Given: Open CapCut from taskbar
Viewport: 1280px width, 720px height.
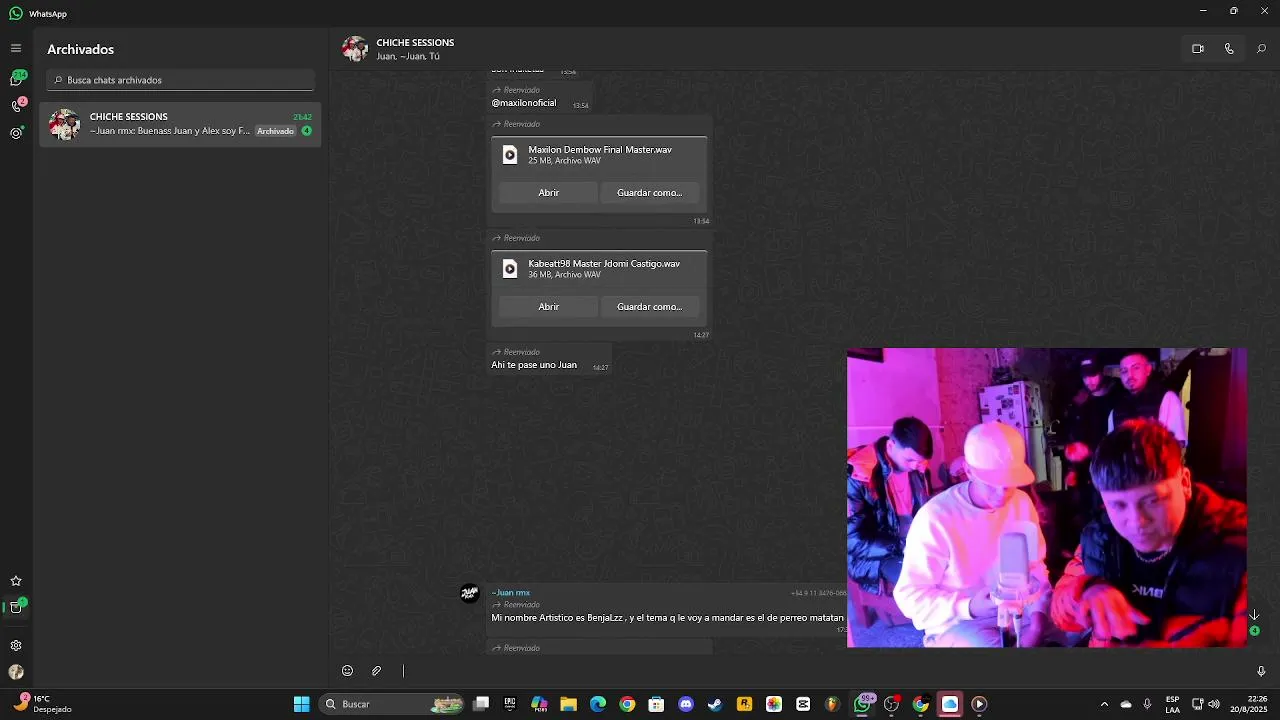Looking at the screenshot, I should [803, 705].
